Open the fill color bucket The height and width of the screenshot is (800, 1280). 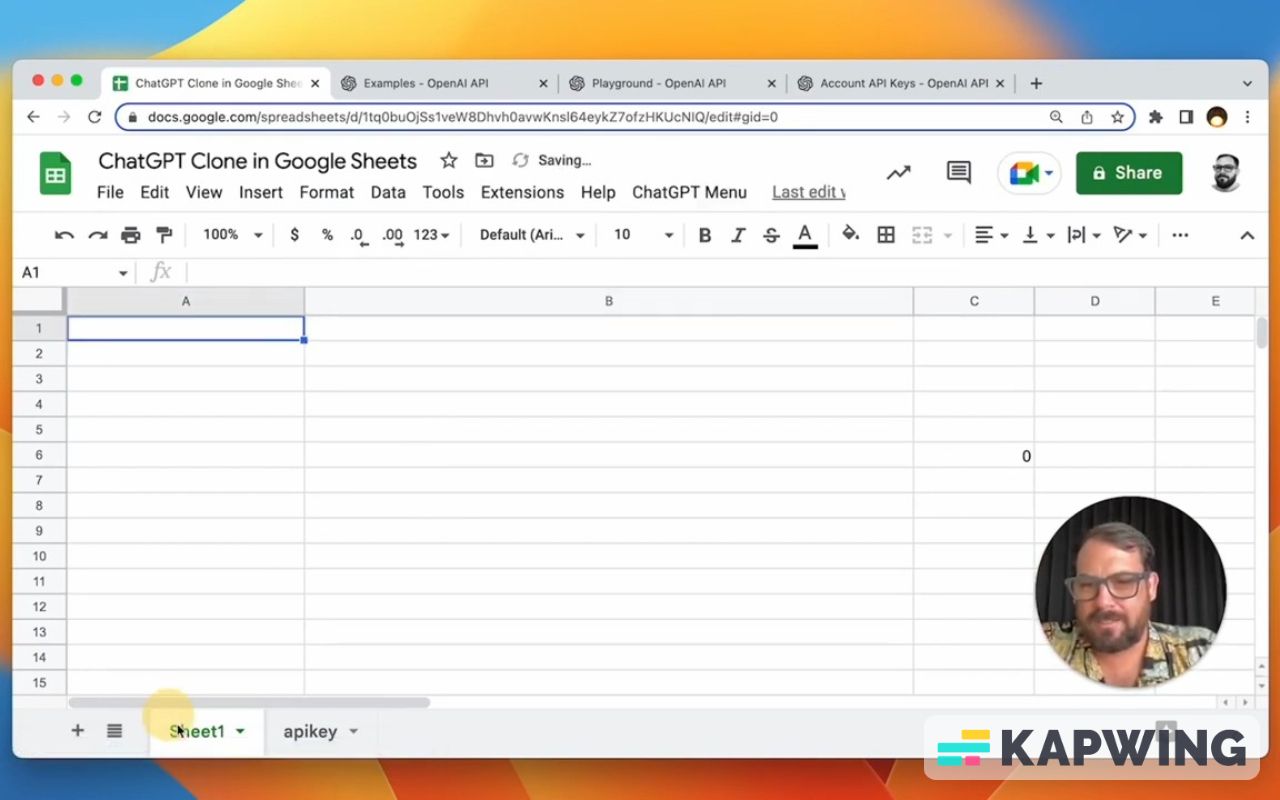click(x=850, y=235)
